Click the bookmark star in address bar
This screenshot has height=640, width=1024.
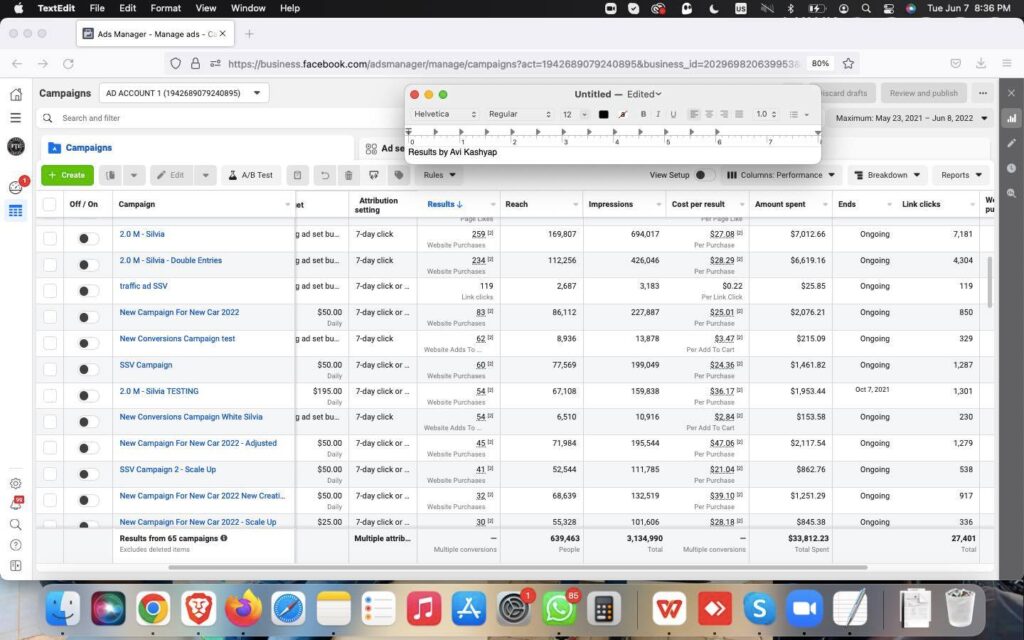pos(848,63)
